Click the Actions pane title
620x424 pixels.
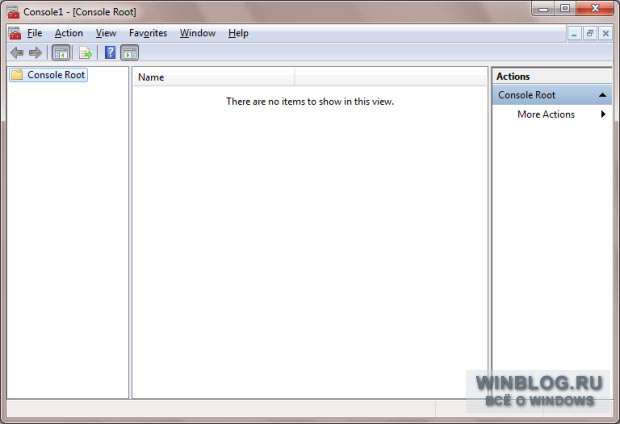tap(513, 76)
